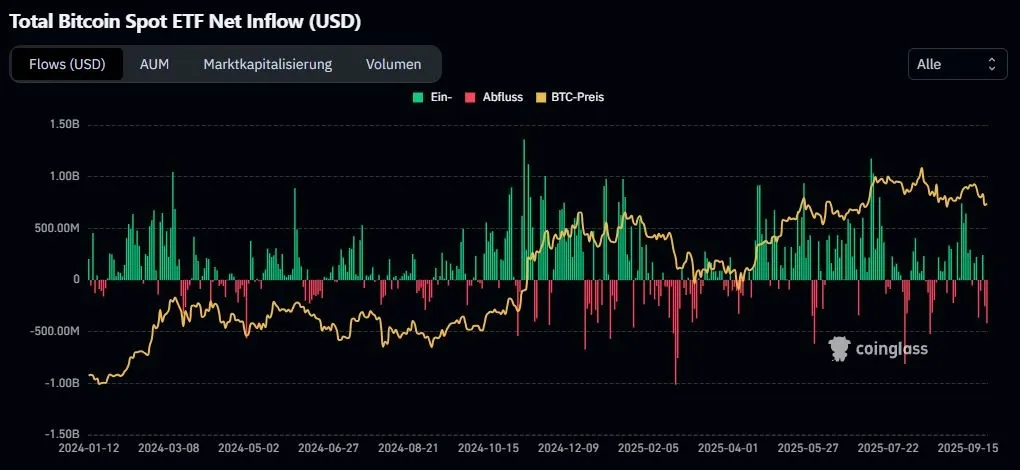Click the 2024-01-12 date axis label
1020x470 pixels.
click(89, 451)
